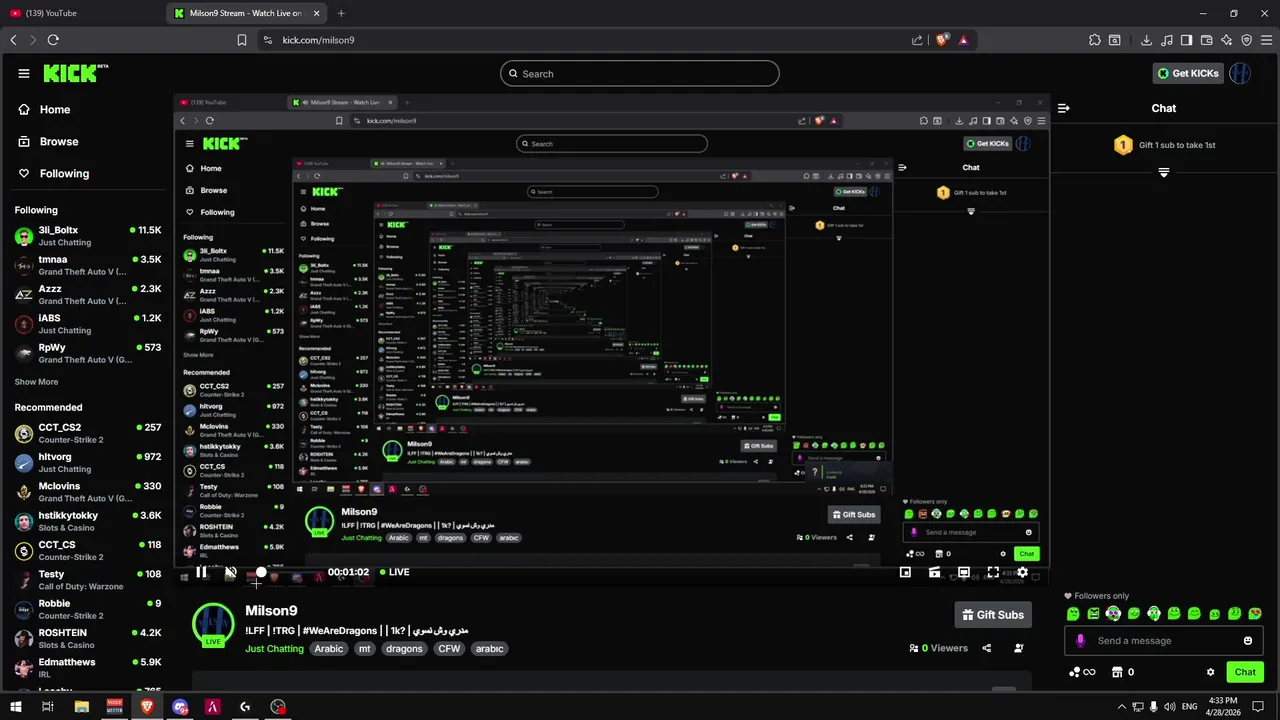Viewport: 1280px width, 720px height.
Task: Click the Get KICKs button
Action: pos(1188,73)
